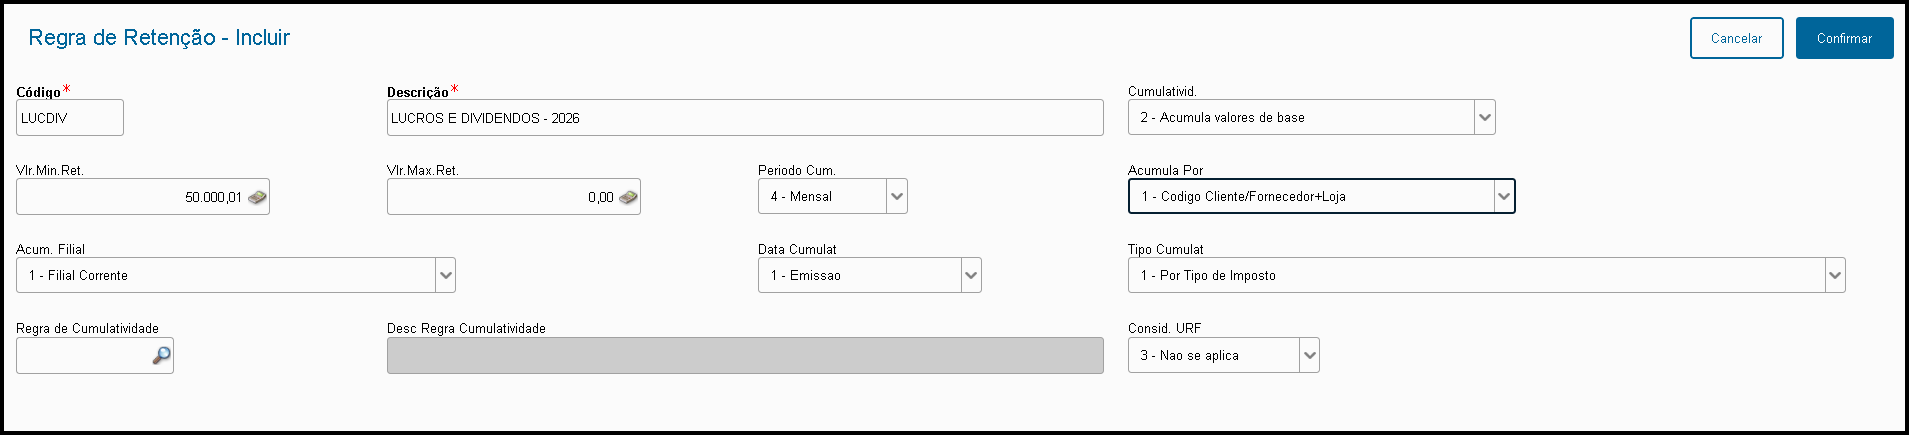
Task: Open the Acum. Filial dropdown
Action: click(446, 276)
